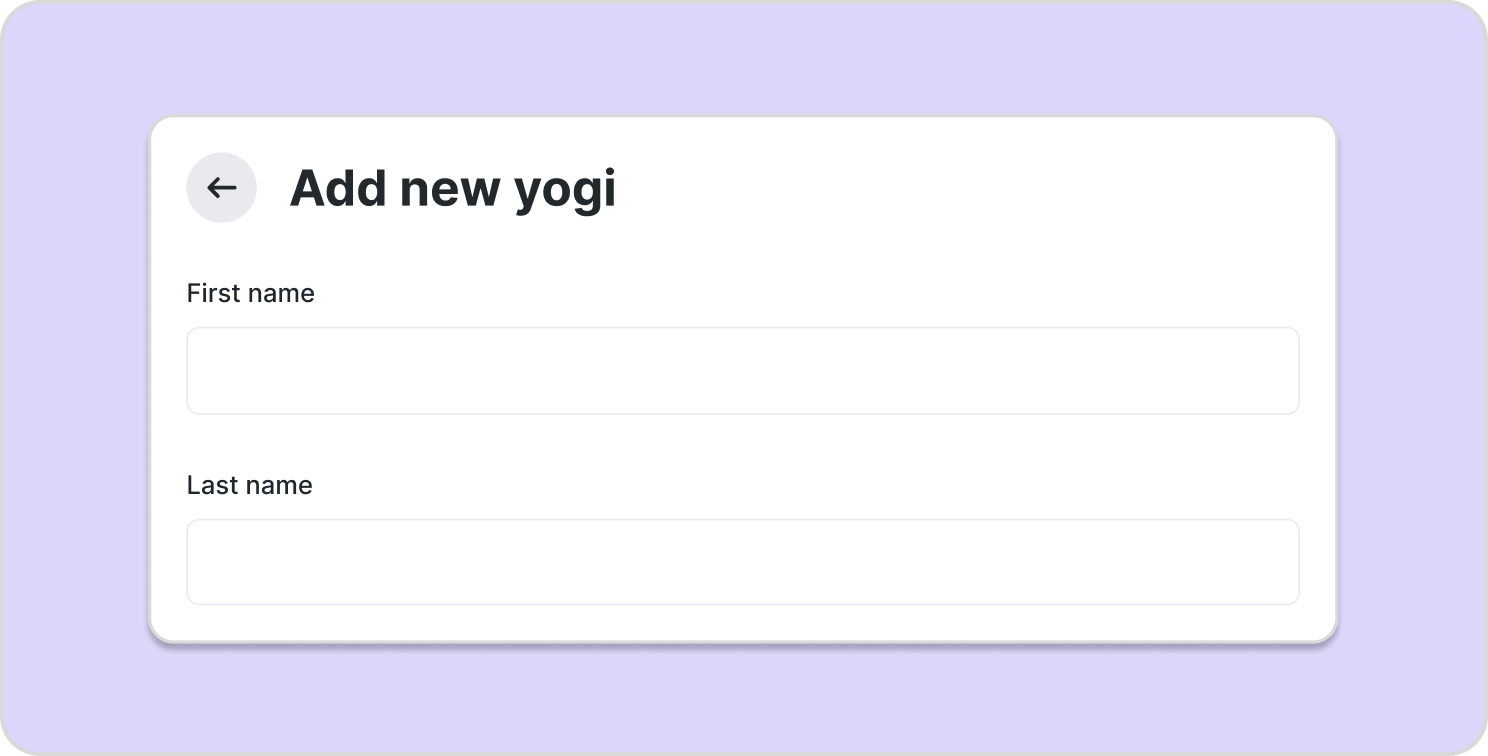Click the back arrow icon
The width and height of the screenshot is (1488, 756).
pyautogui.click(x=221, y=187)
